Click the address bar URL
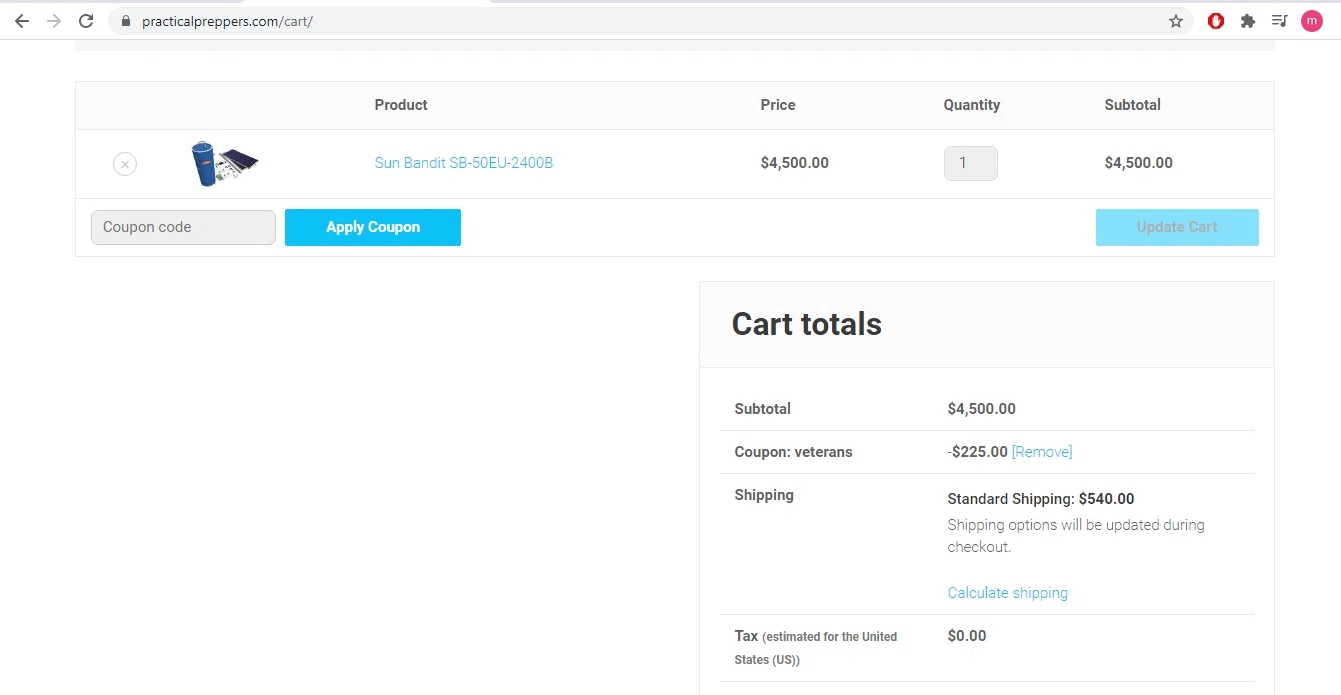Viewport: 1341px width, 695px height. click(228, 21)
